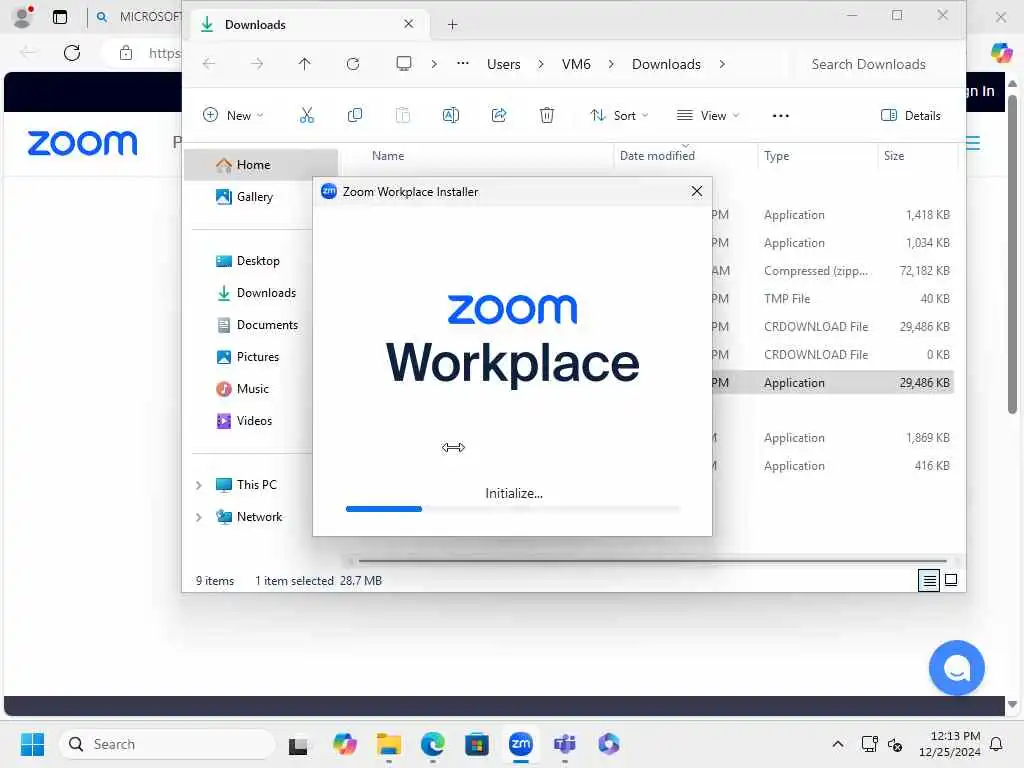Click the taskbar Search box
The width and height of the screenshot is (1024, 768).
coord(168,744)
